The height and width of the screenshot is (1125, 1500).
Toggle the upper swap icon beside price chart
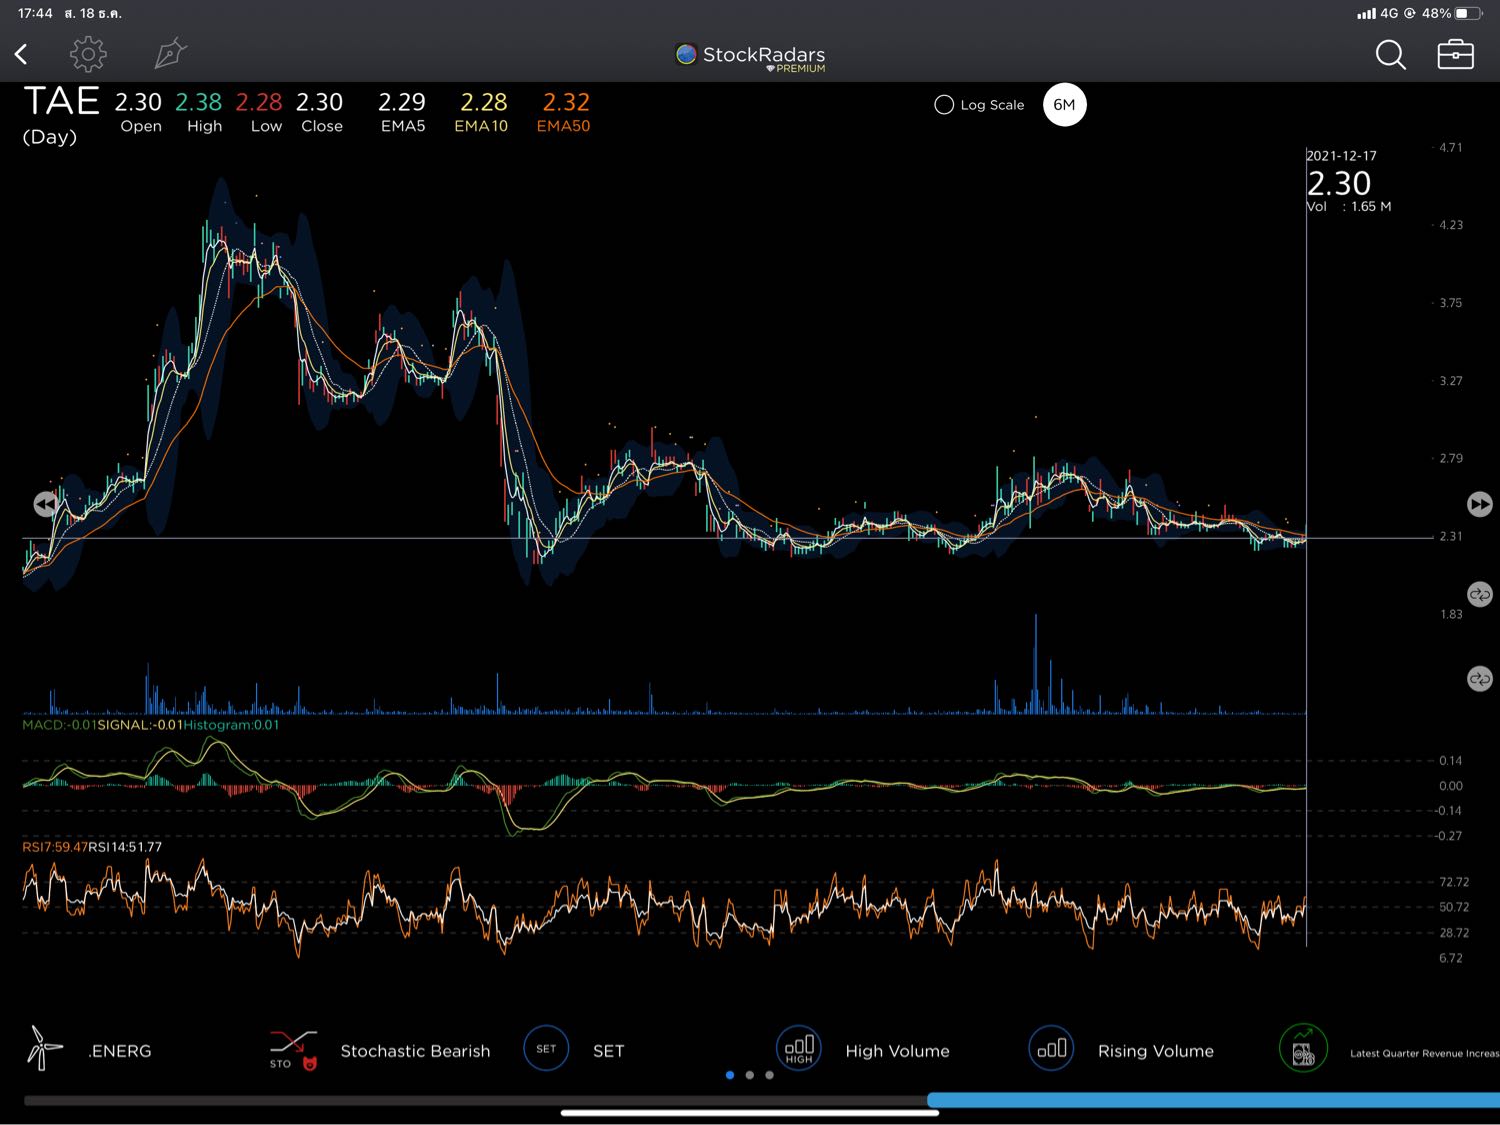(1479, 594)
